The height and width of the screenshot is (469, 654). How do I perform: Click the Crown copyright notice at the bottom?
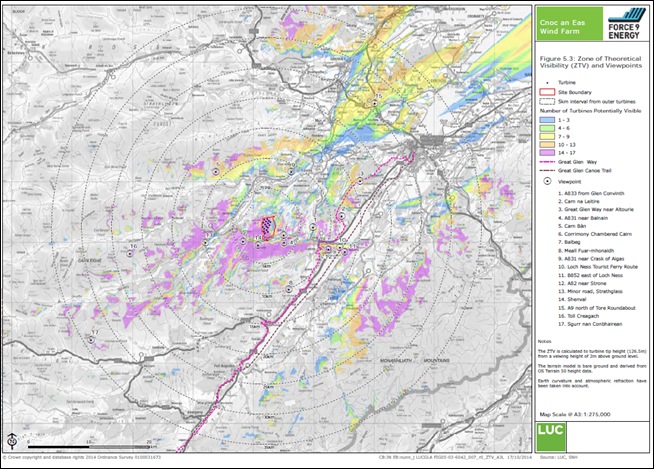(82, 457)
